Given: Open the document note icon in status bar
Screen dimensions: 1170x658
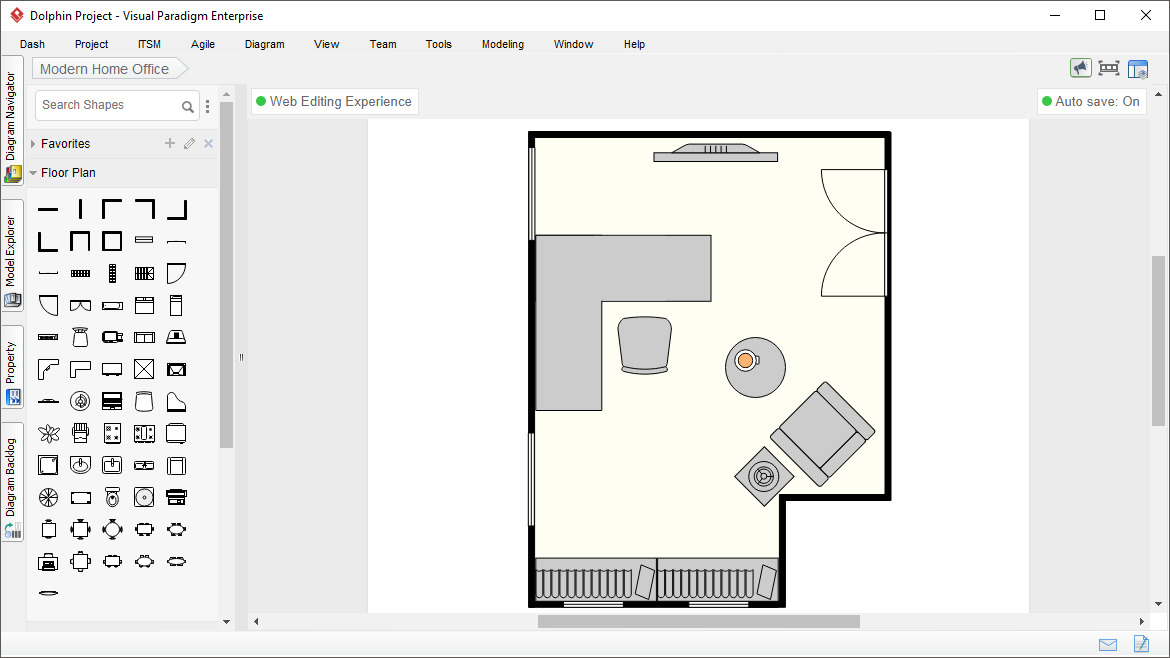Looking at the screenshot, I should coord(1141,644).
